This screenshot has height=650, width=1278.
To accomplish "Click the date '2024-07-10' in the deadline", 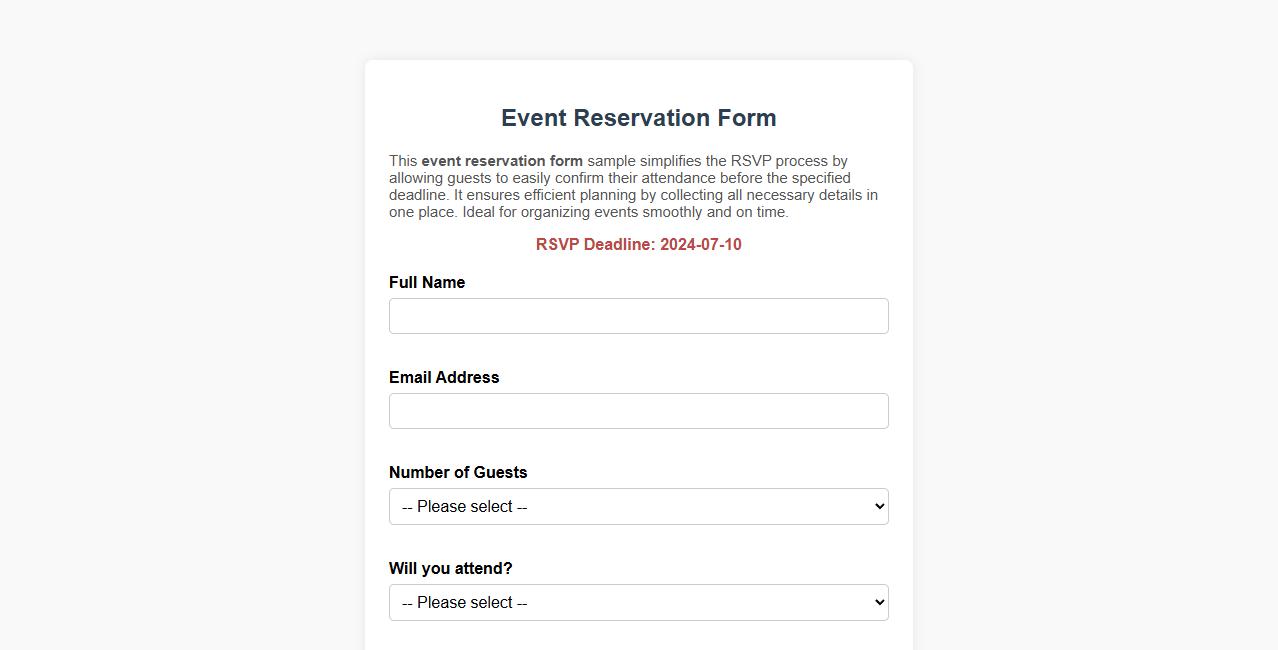I will point(701,244).
